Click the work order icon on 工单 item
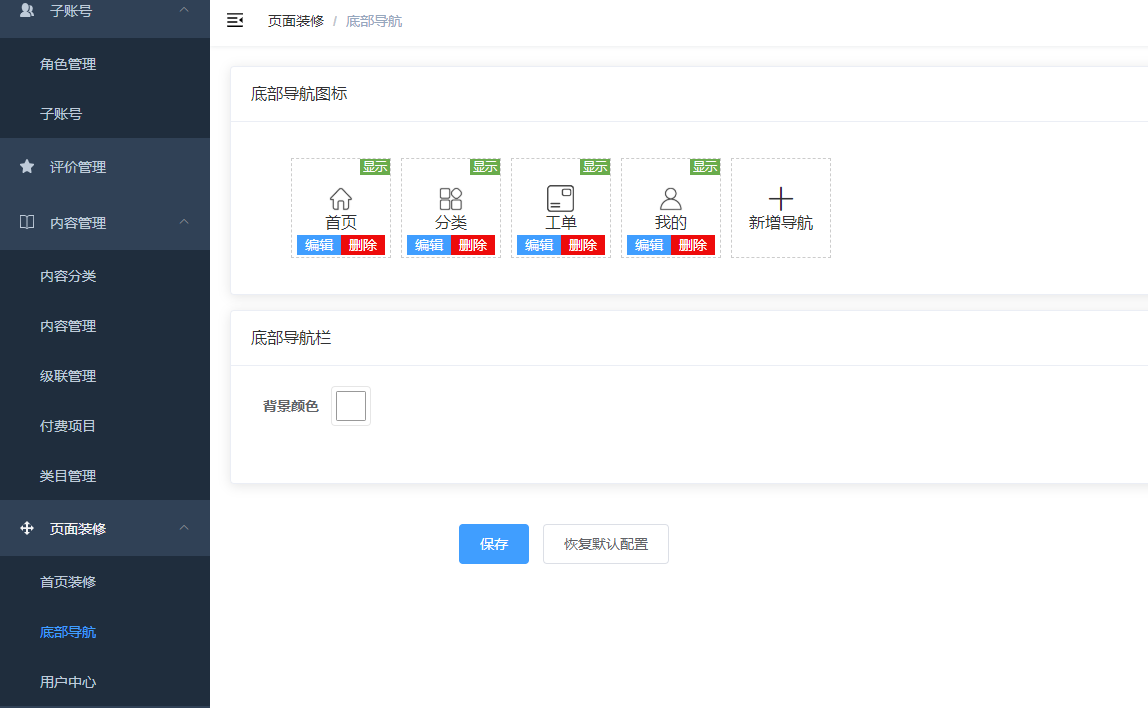 pos(560,196)
